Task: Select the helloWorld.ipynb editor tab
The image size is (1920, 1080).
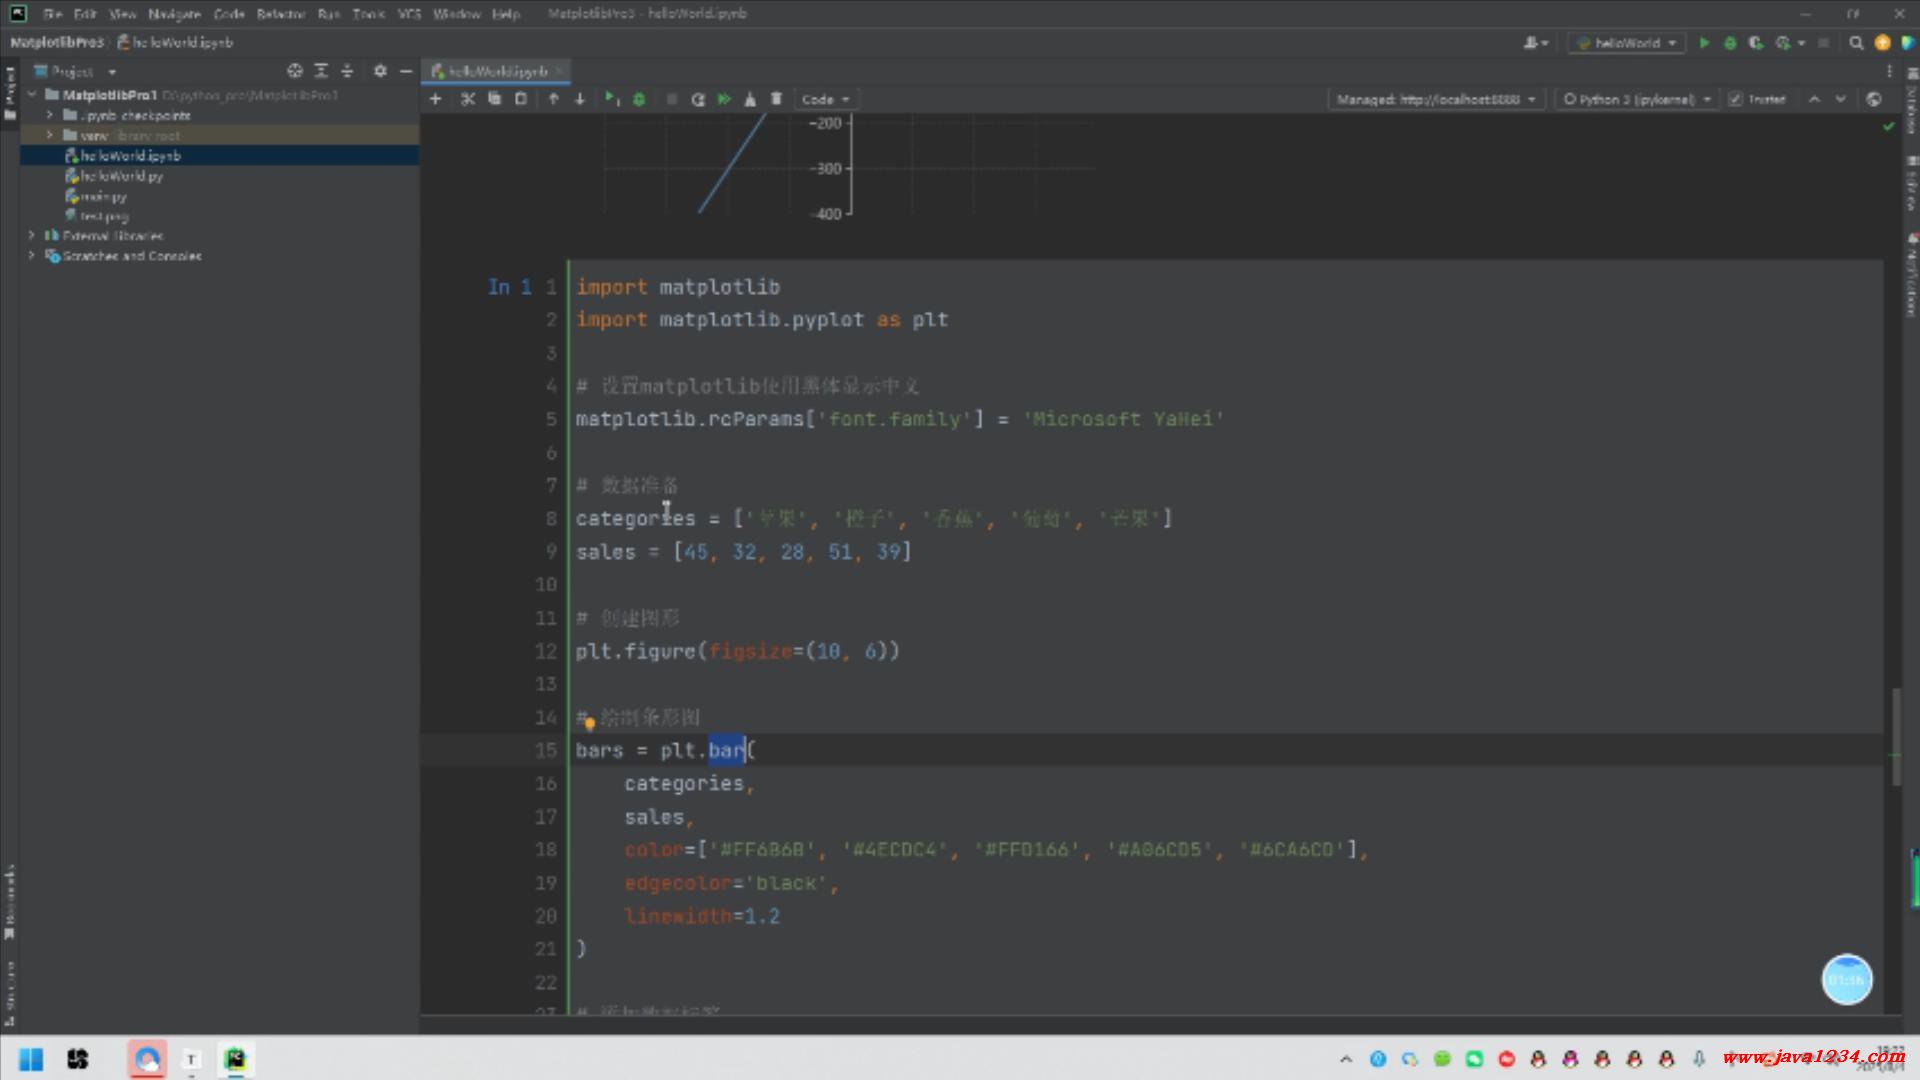Action: 497,71
